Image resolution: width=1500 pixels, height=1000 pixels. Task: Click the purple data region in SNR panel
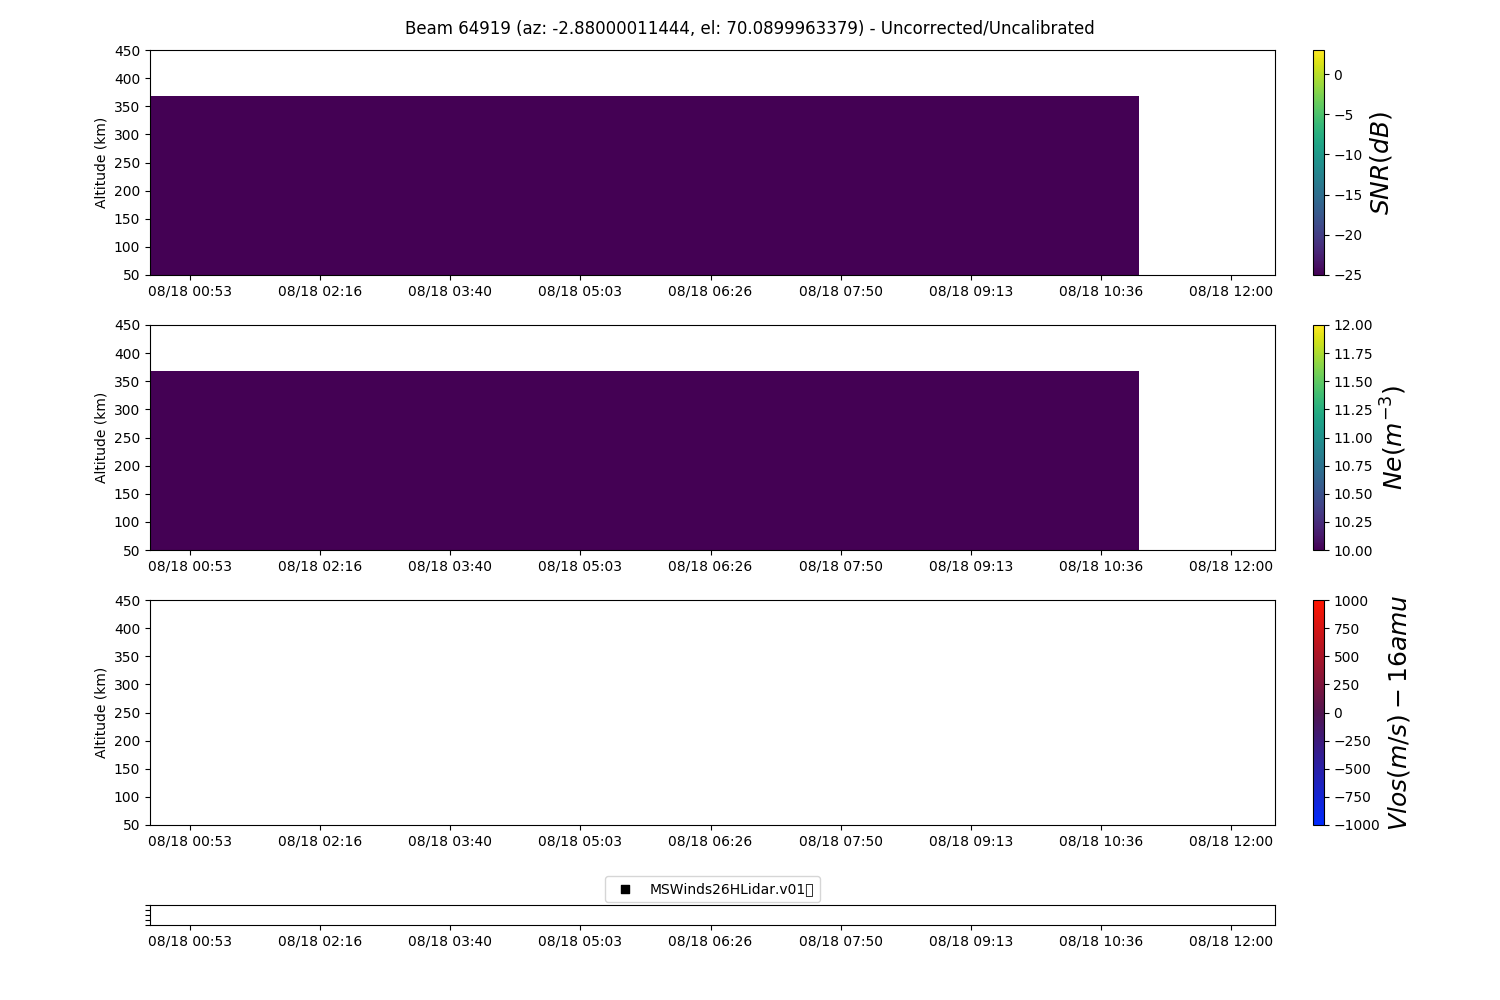[644, 185]
